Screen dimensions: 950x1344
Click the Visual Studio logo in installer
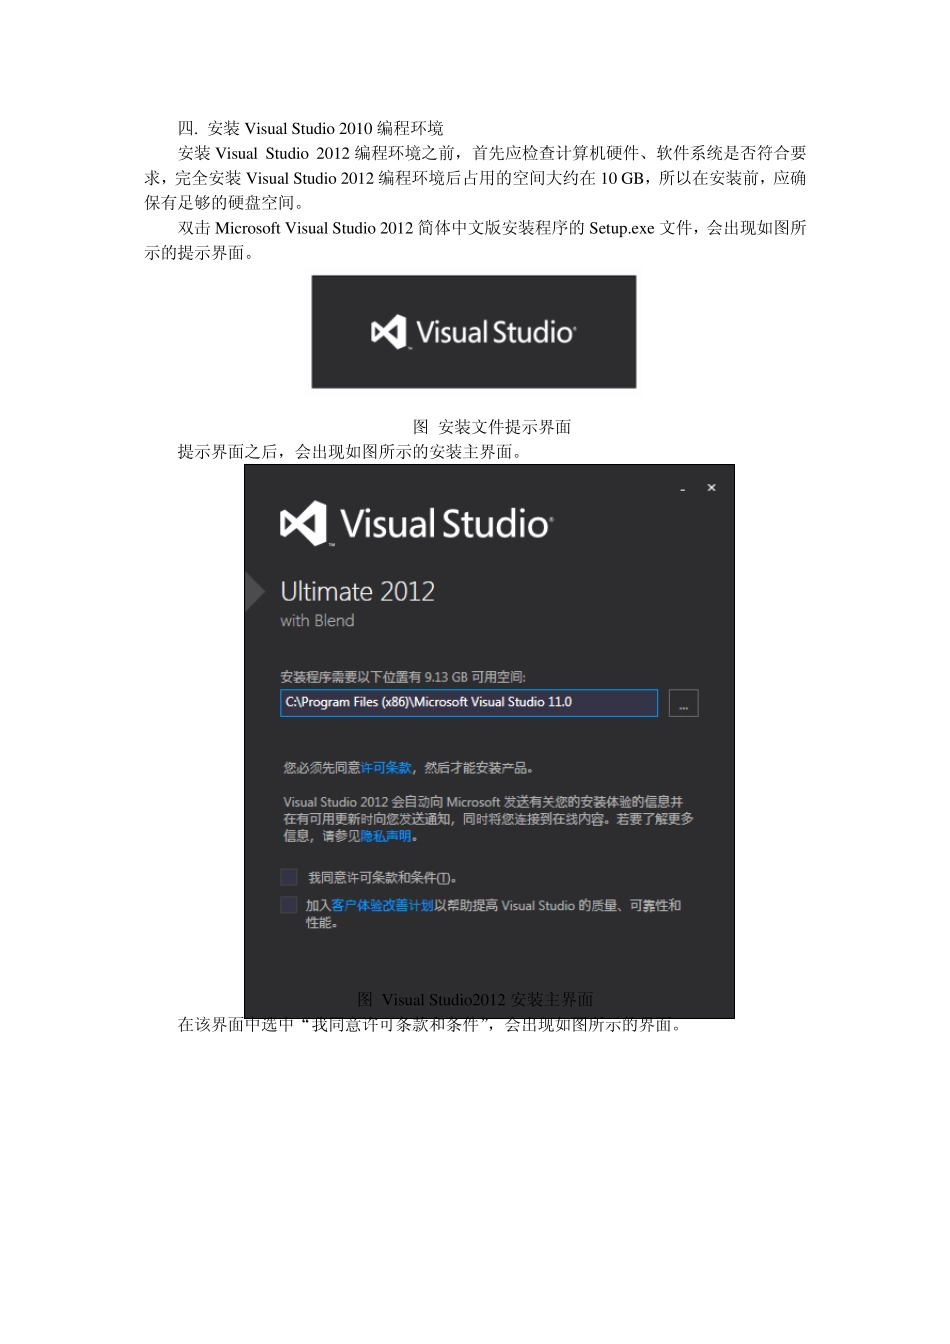416,524
